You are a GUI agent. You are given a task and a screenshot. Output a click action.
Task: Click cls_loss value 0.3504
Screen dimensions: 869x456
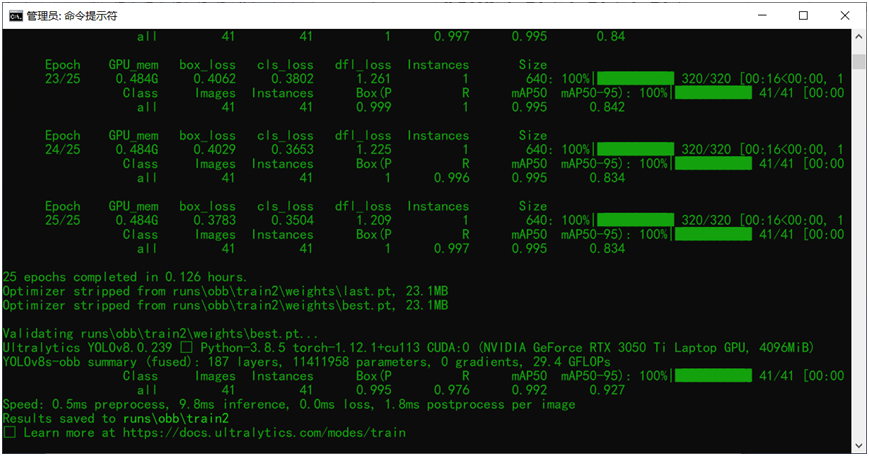[293, 220]
